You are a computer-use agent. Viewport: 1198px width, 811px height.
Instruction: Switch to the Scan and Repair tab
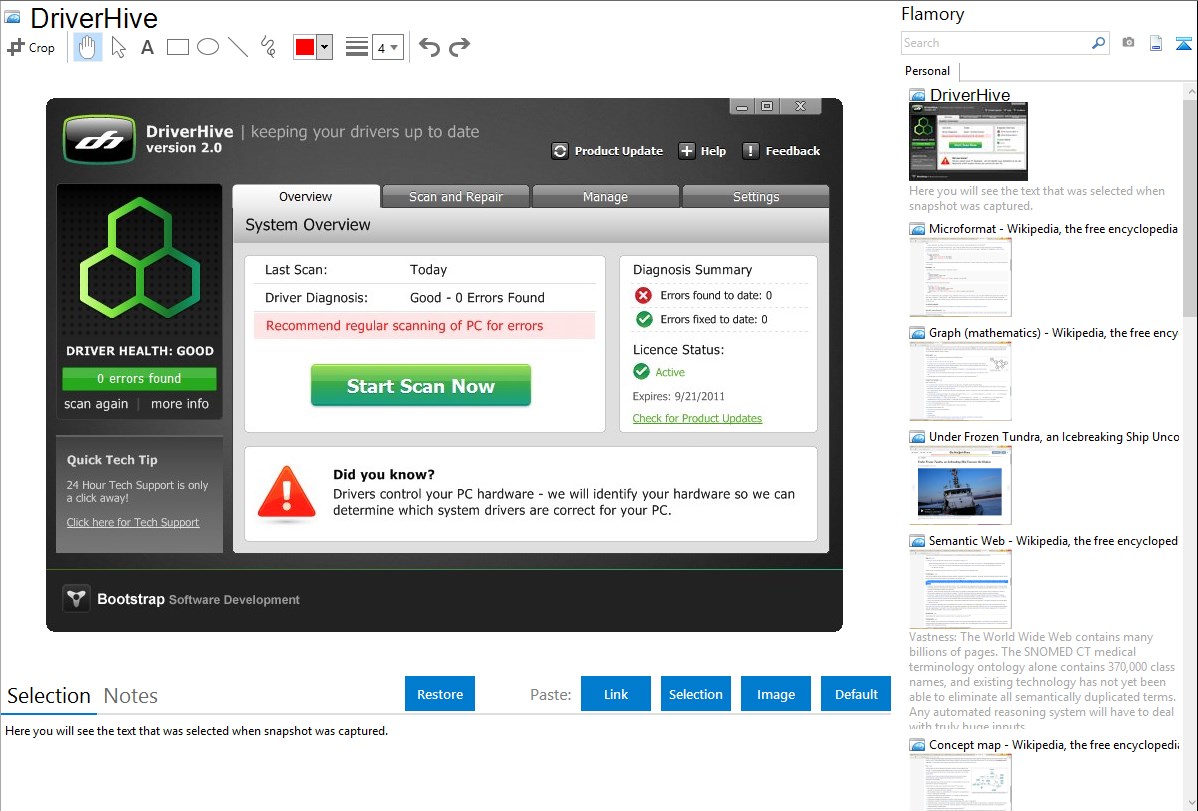click(x=455, y=196)
